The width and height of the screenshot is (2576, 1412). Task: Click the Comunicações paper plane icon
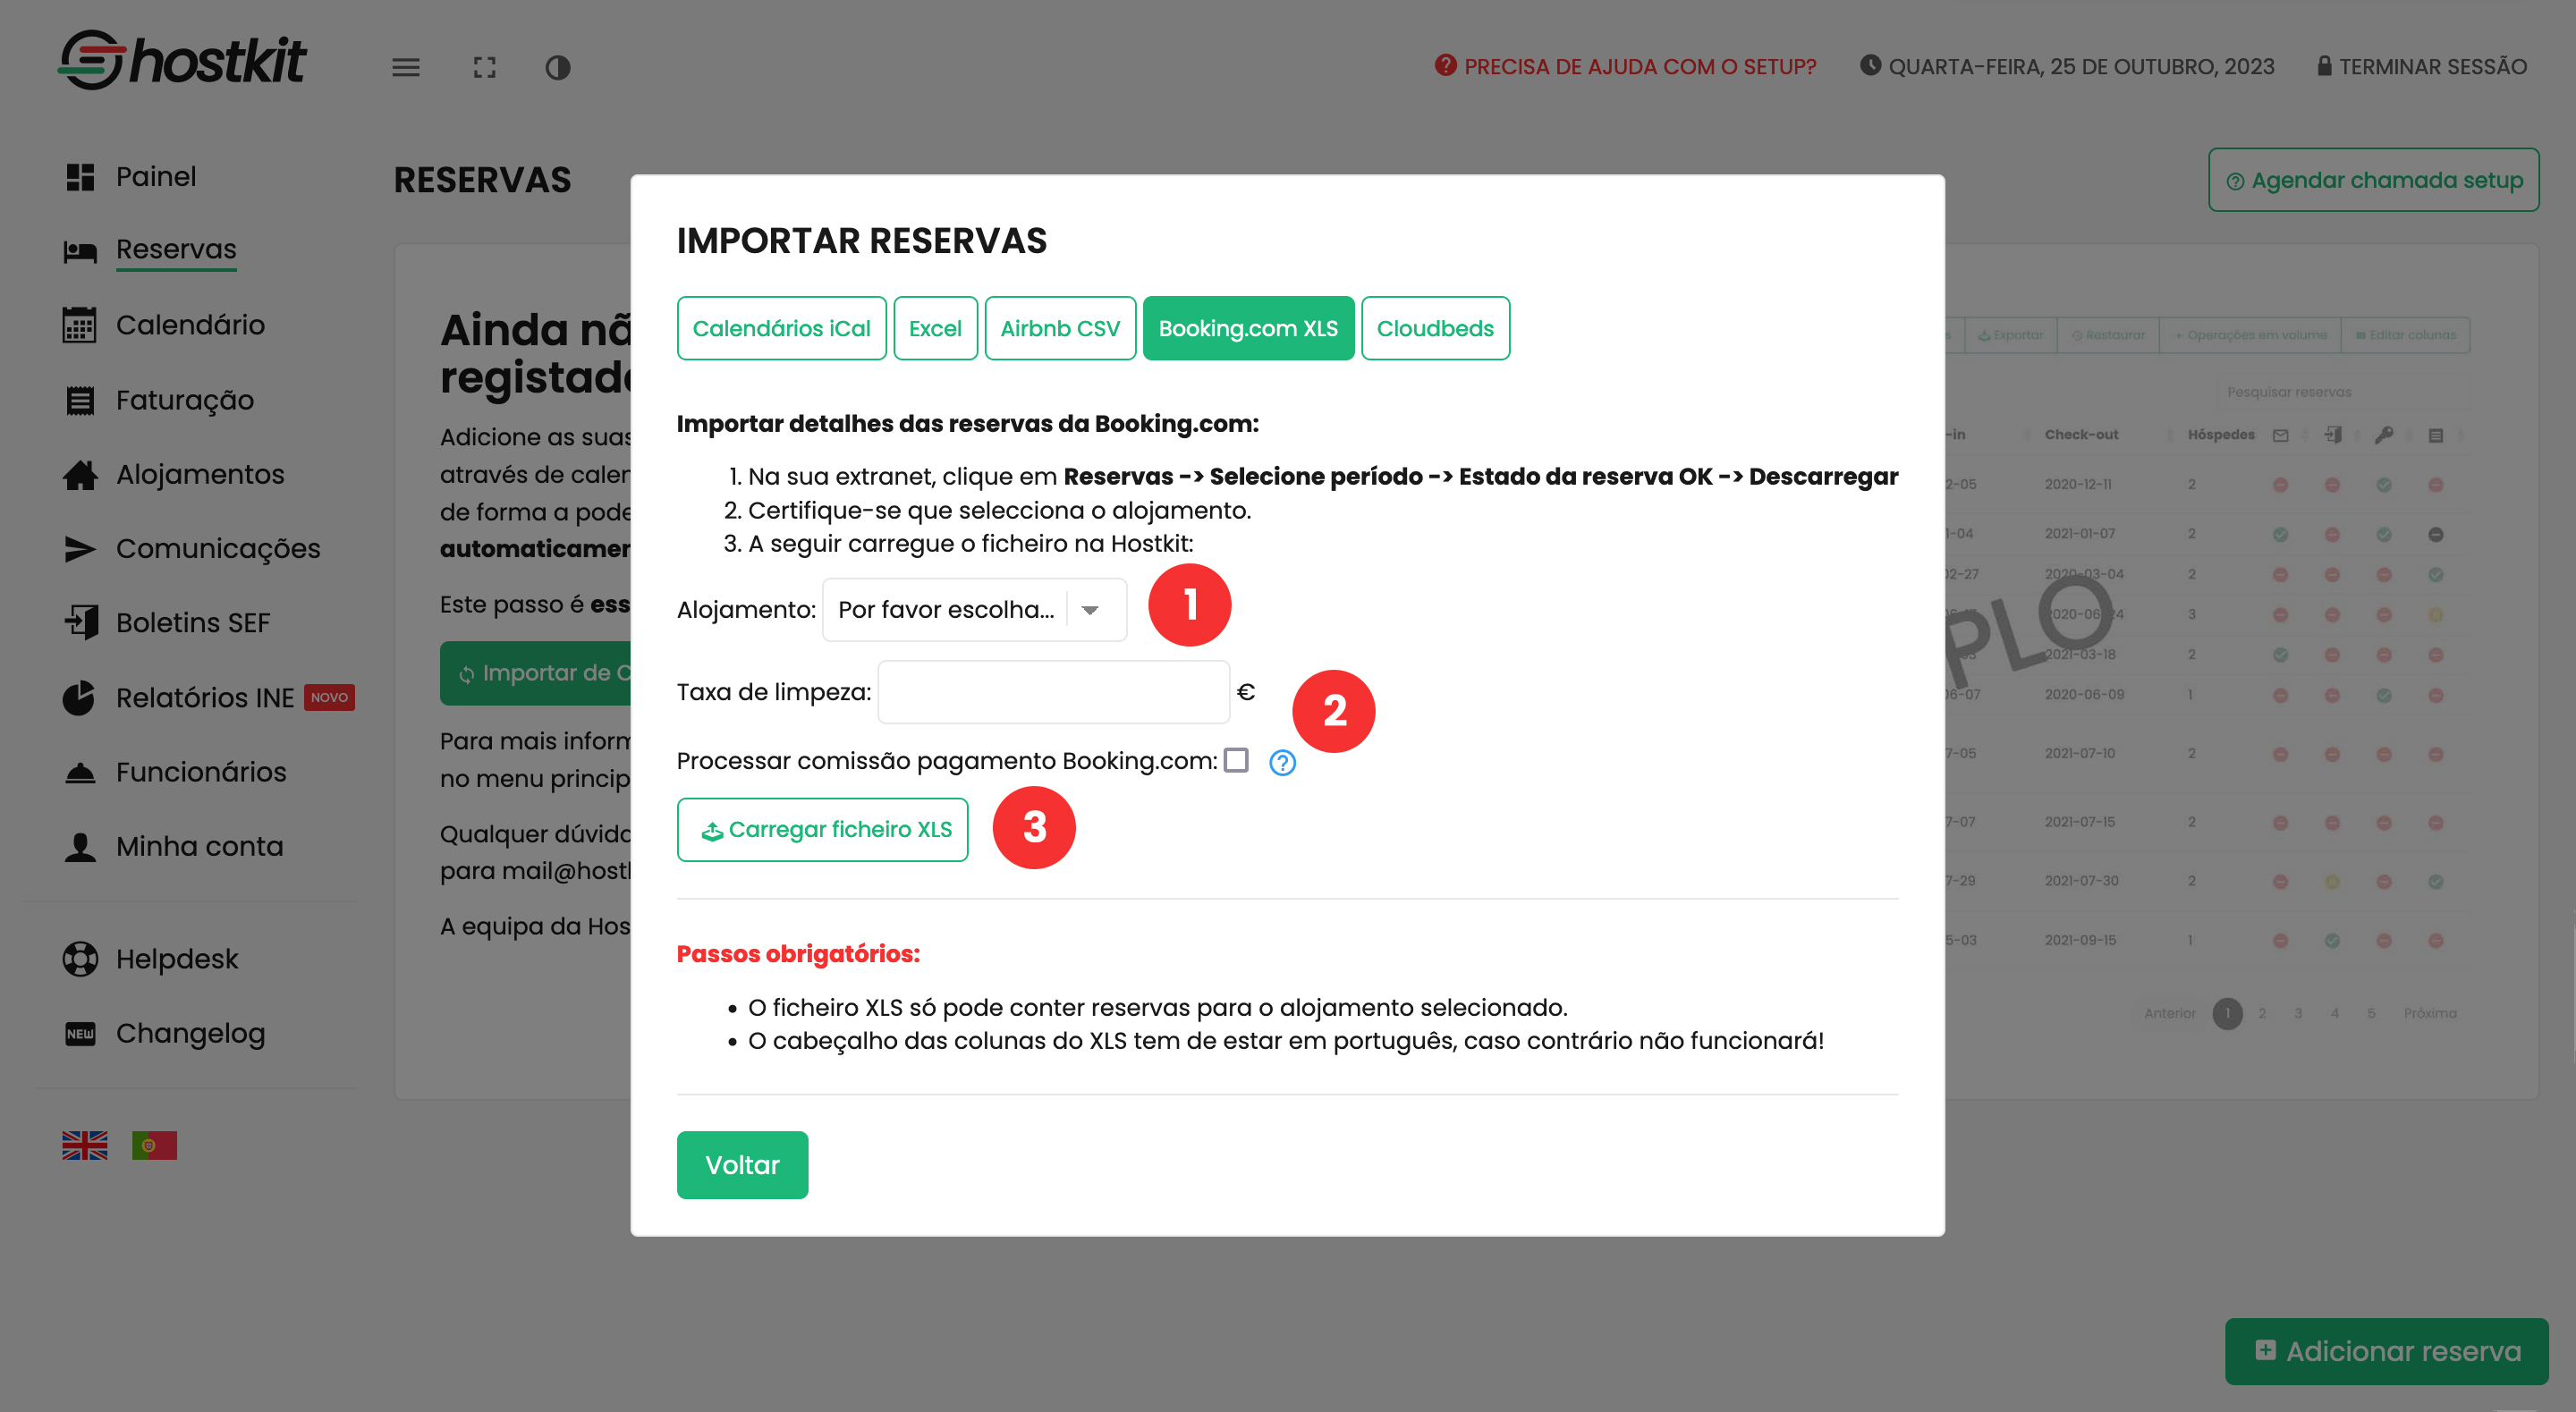click(x=80, y=548)
